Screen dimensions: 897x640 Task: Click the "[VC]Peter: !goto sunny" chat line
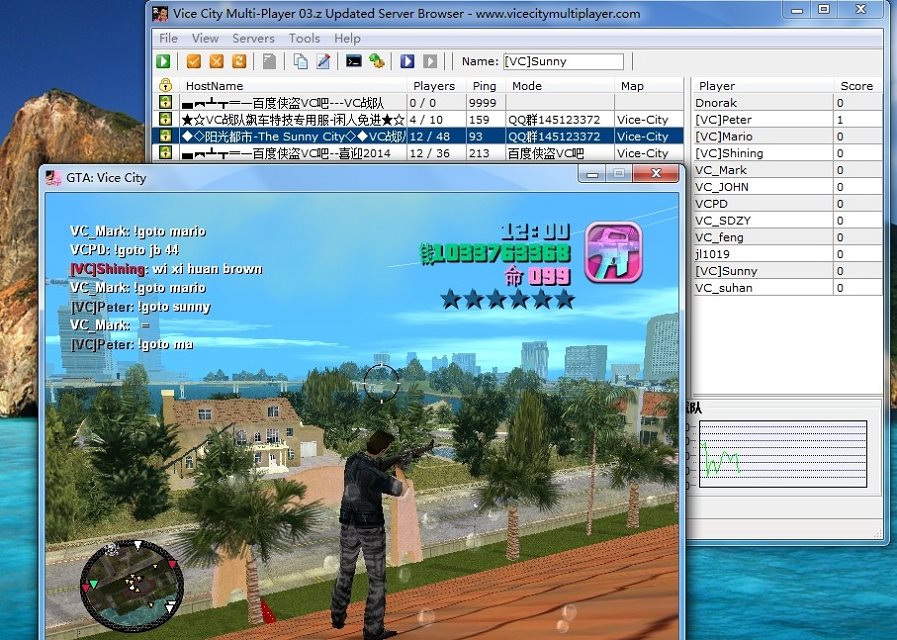[x=141, y=307]
